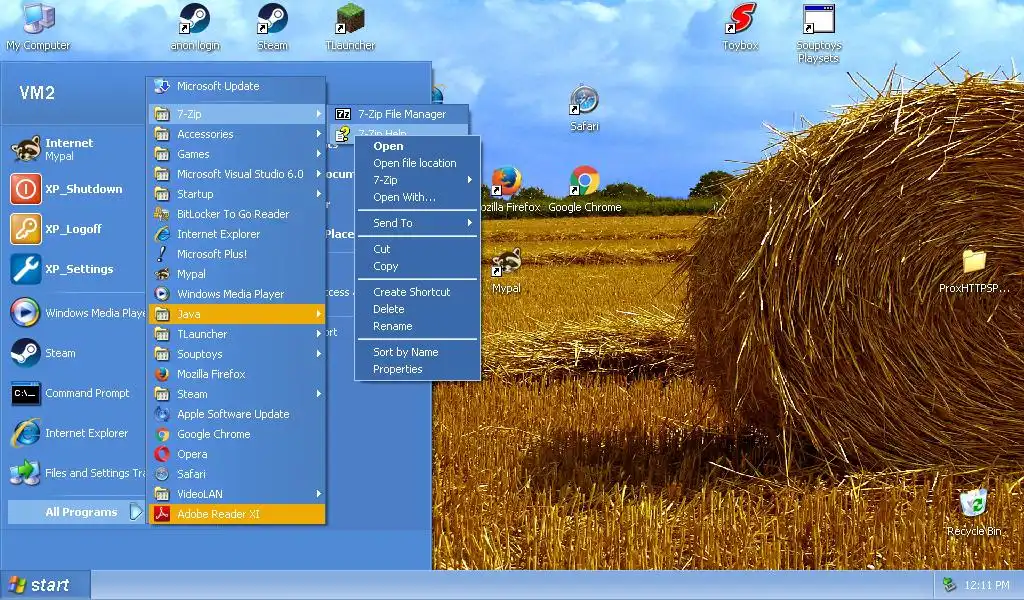Select the Mozilla Firefox desktop shortcut
Screen dimensions: 1024x600
[509, 189]
